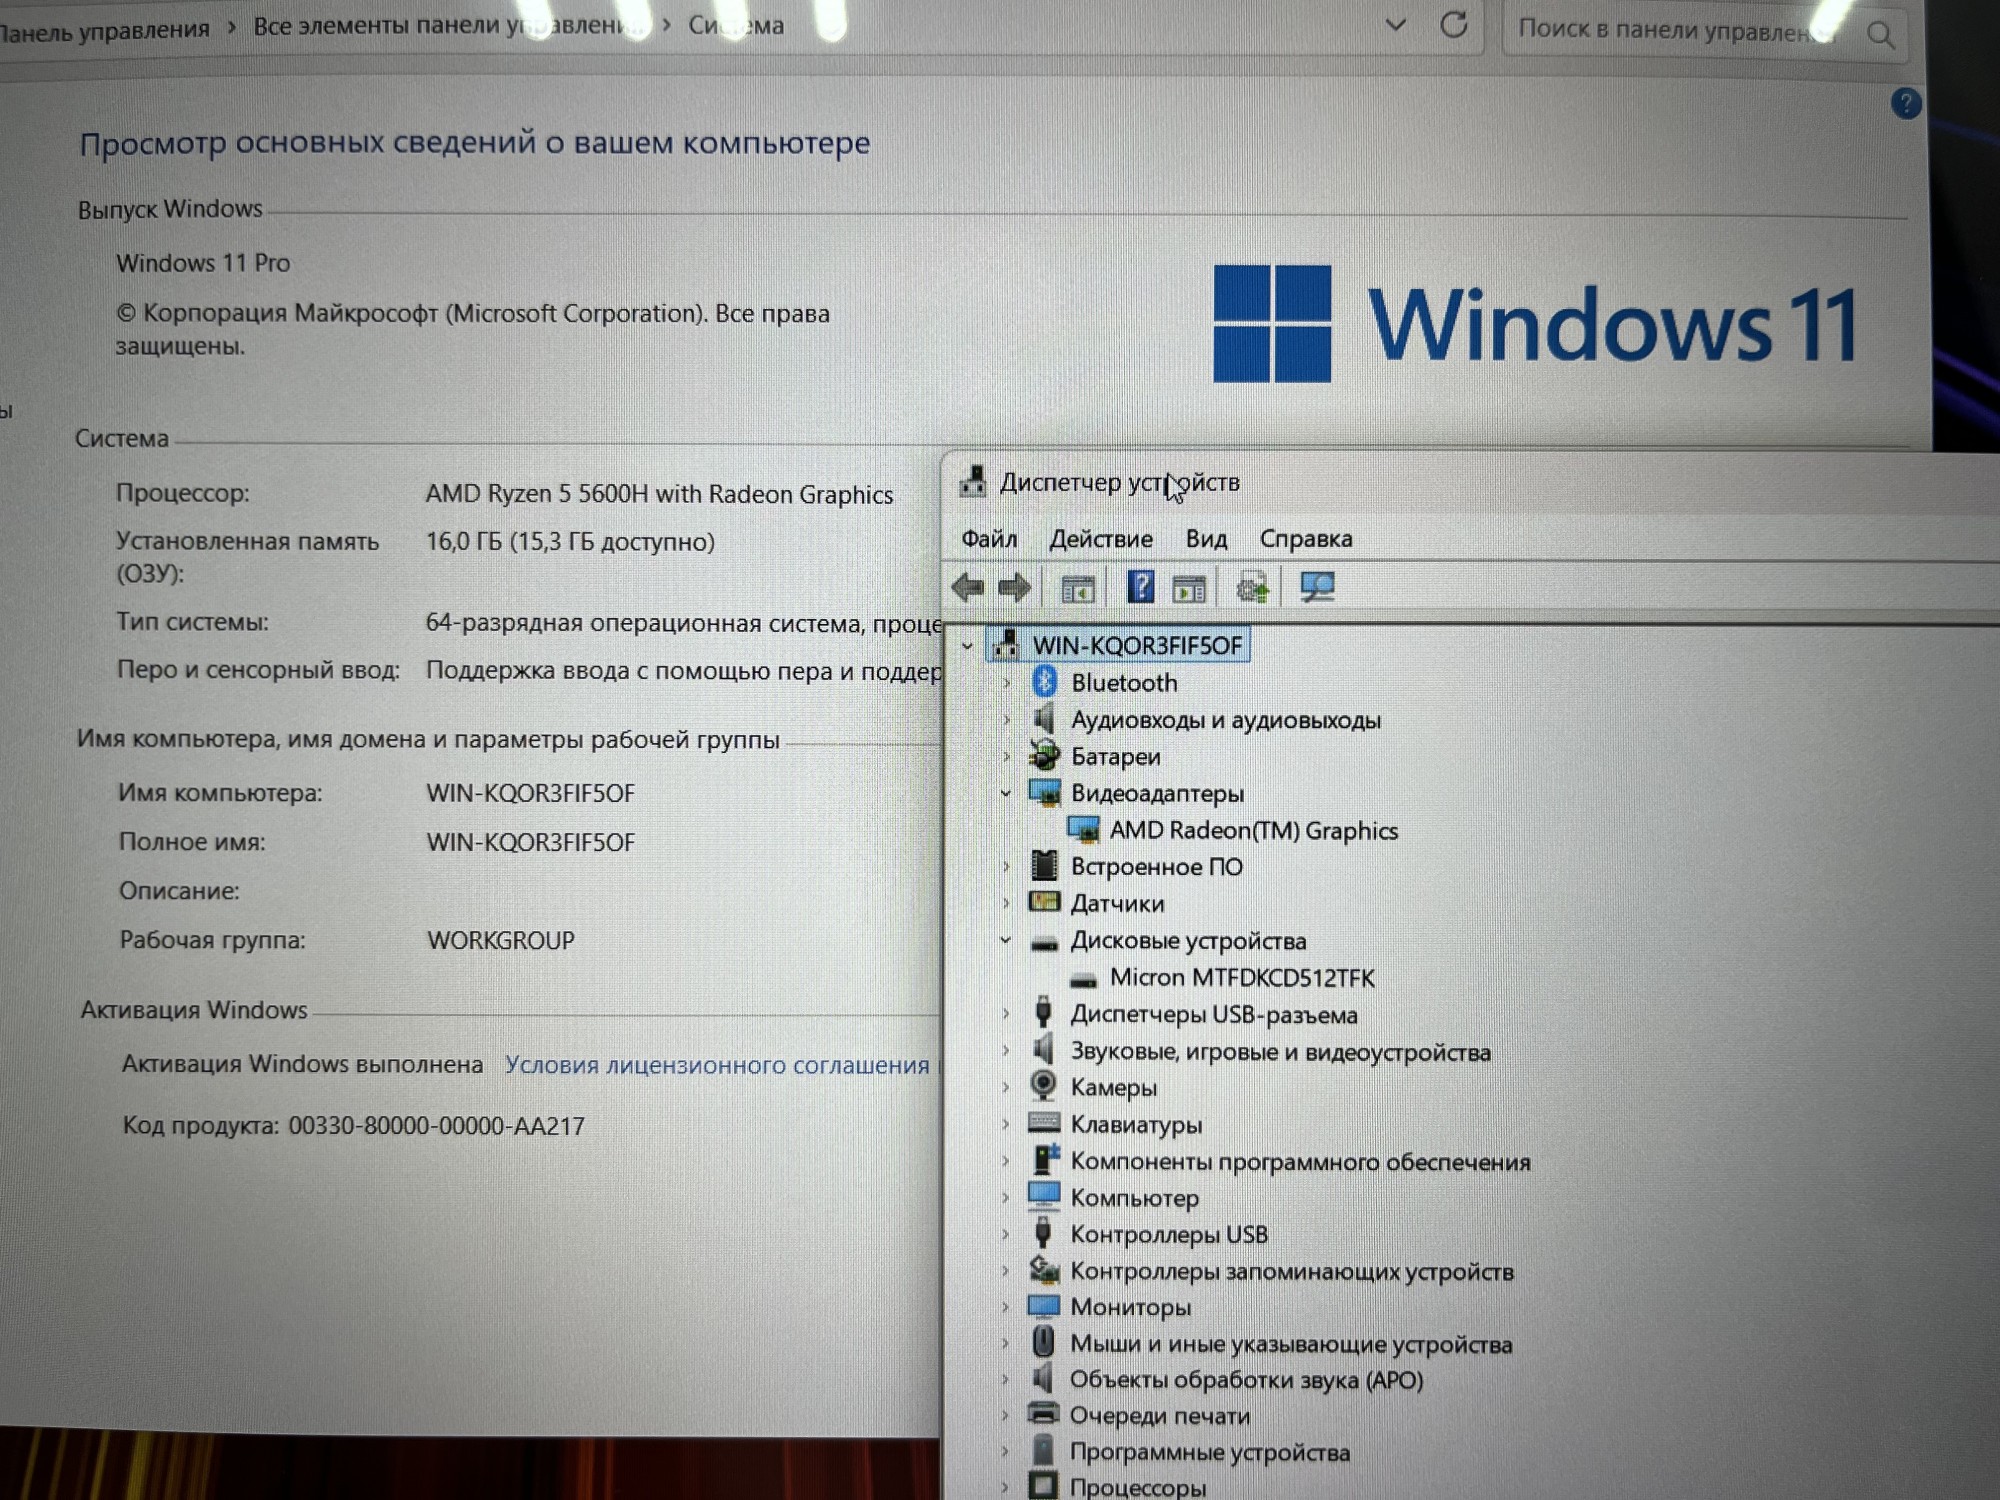Screen dimensions: 2000x1500
Task: Open the Справка menu
Action: tap(1305, 539)
